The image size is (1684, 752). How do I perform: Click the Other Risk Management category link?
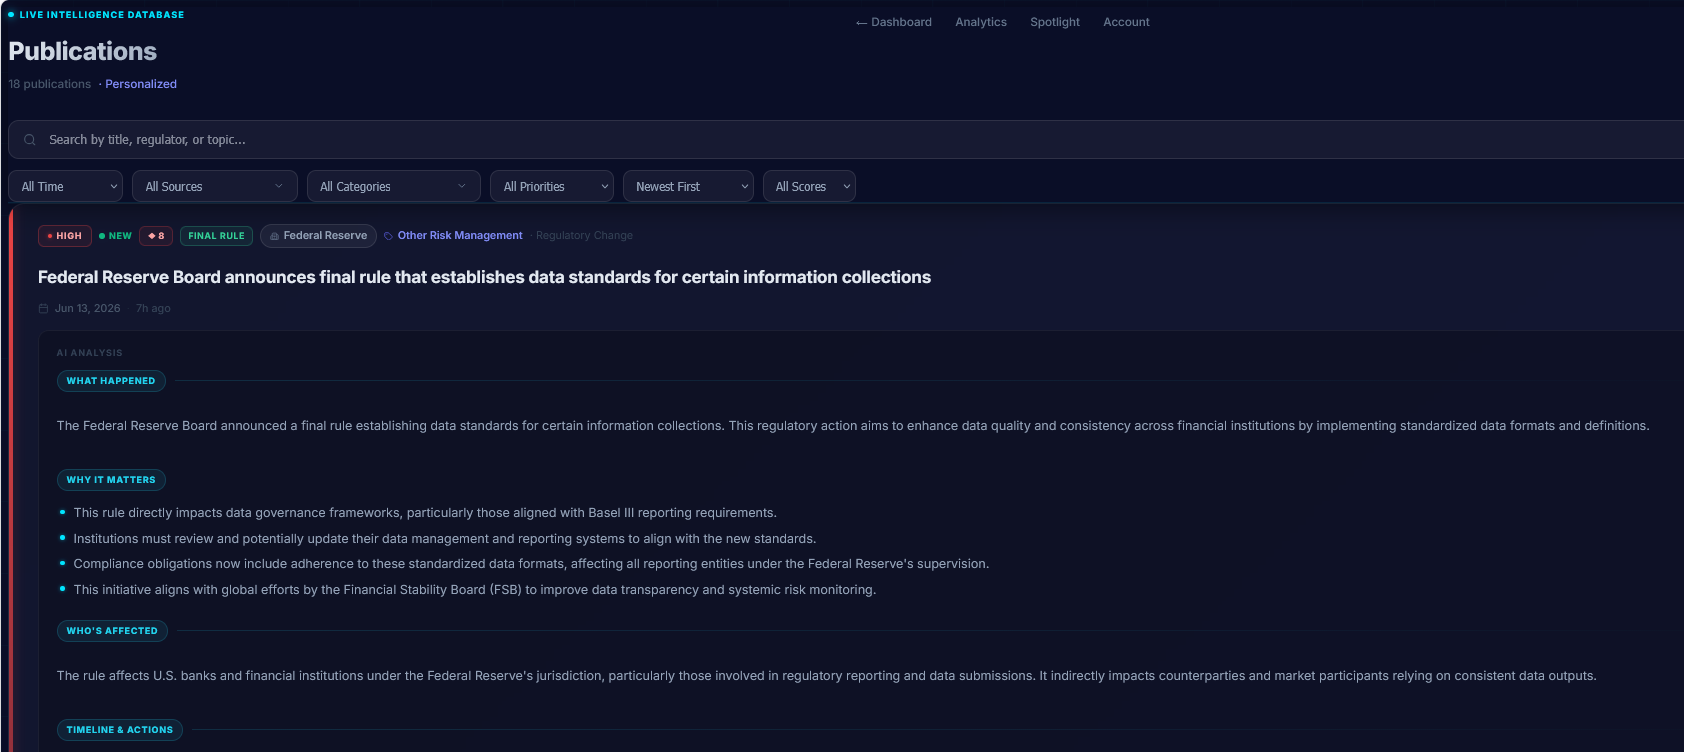pyautogui.click(x=460, y=236)
